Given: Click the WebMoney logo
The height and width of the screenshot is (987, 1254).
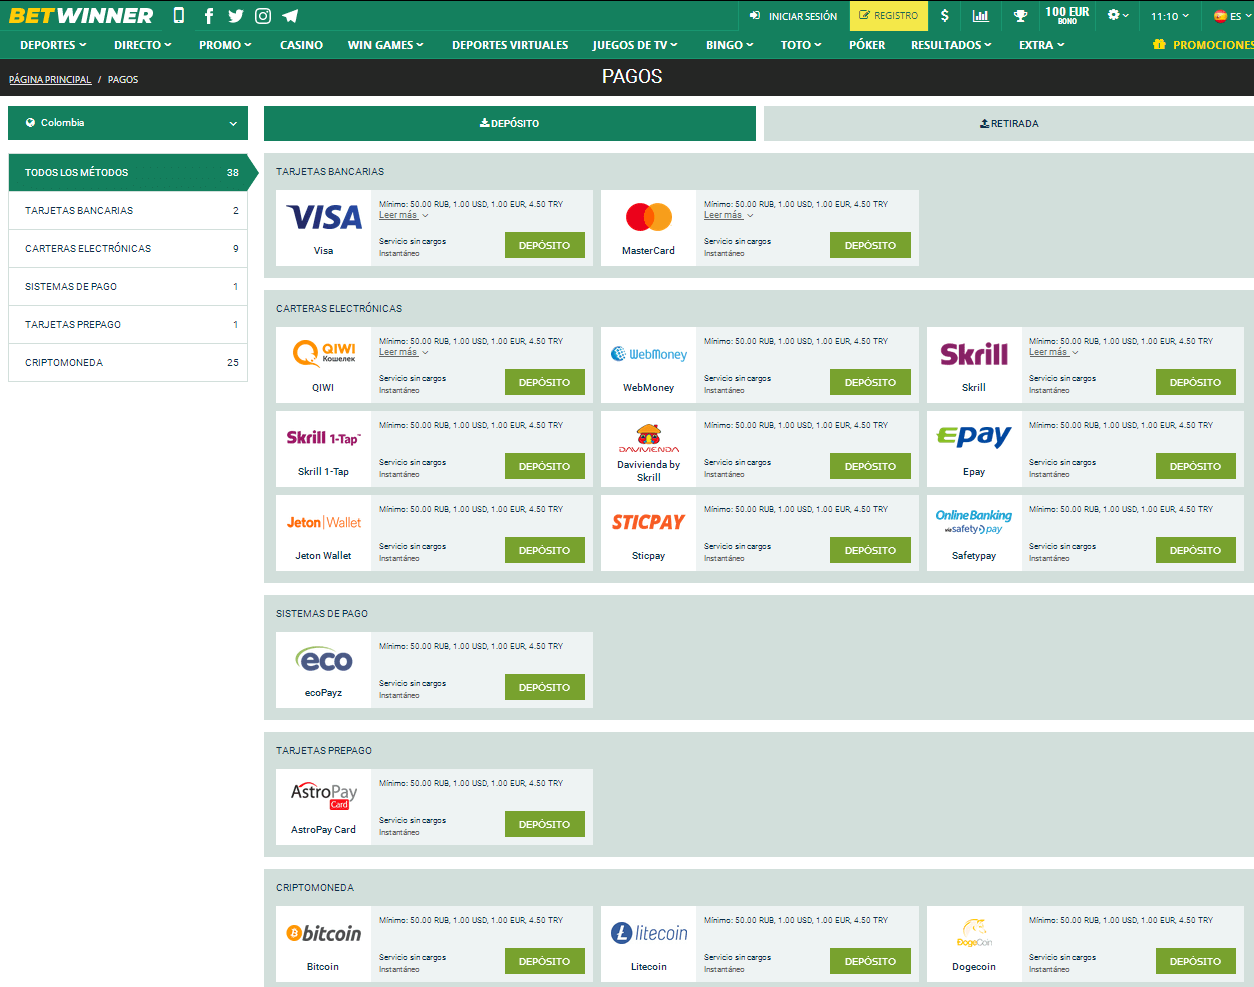Looking at the screenshot, I should [649, 354].
